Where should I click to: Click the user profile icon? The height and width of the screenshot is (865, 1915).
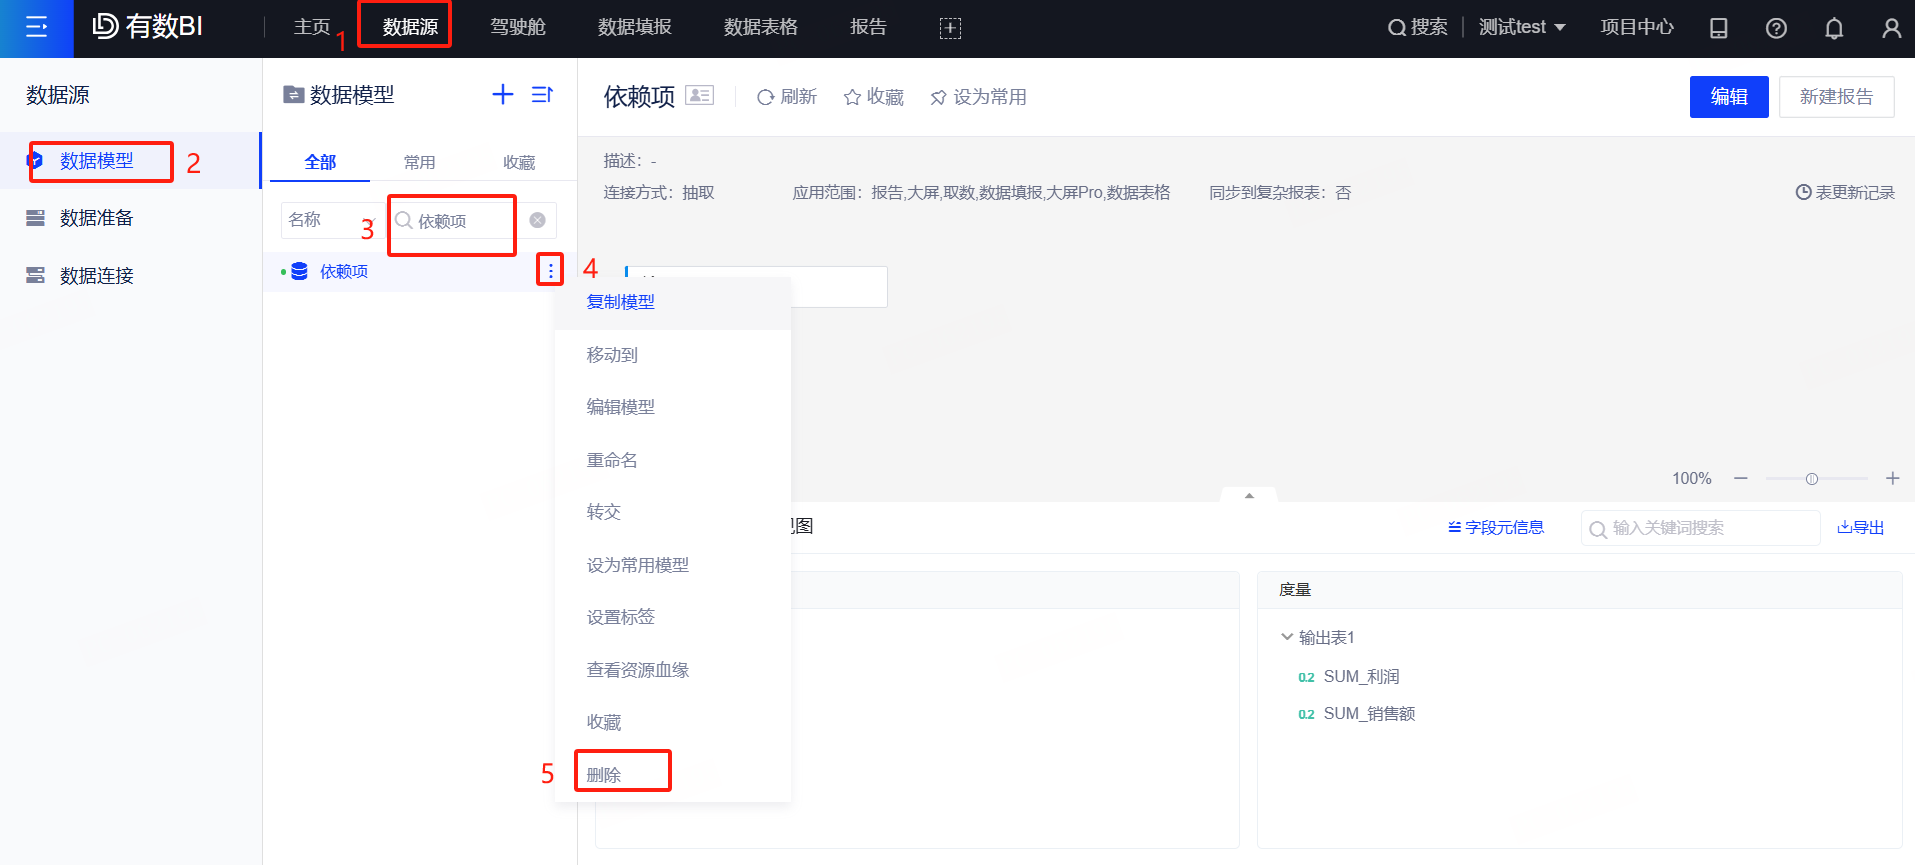pyautogui.click(x=1891, y=28)
